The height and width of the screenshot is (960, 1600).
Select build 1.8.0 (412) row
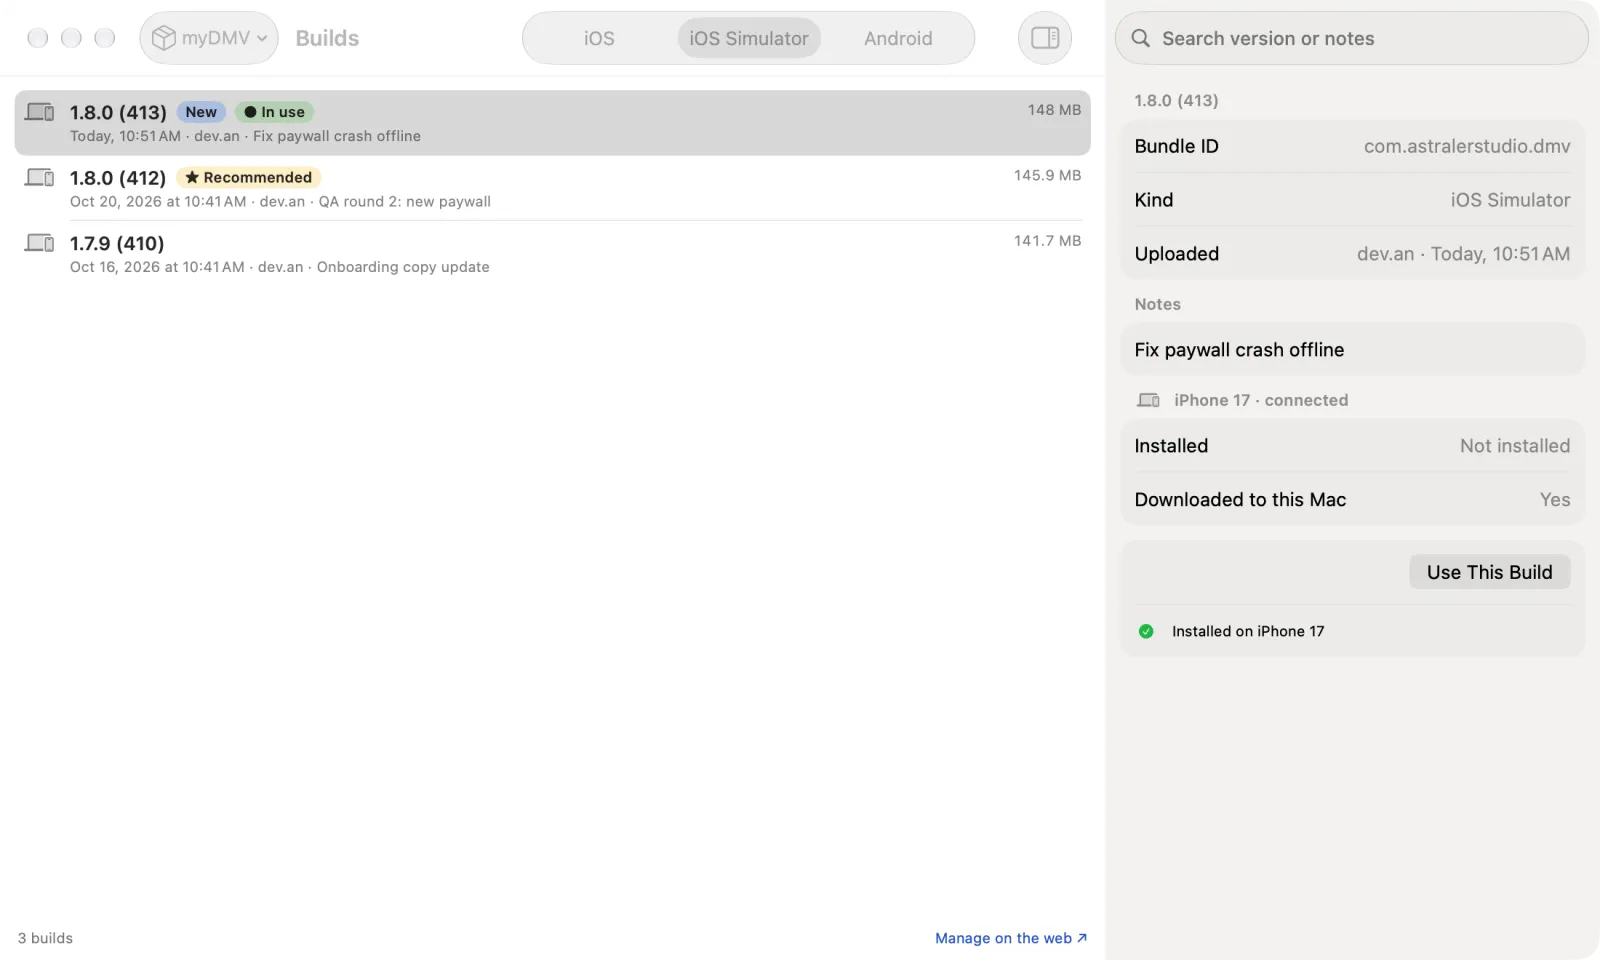point(552,188)
